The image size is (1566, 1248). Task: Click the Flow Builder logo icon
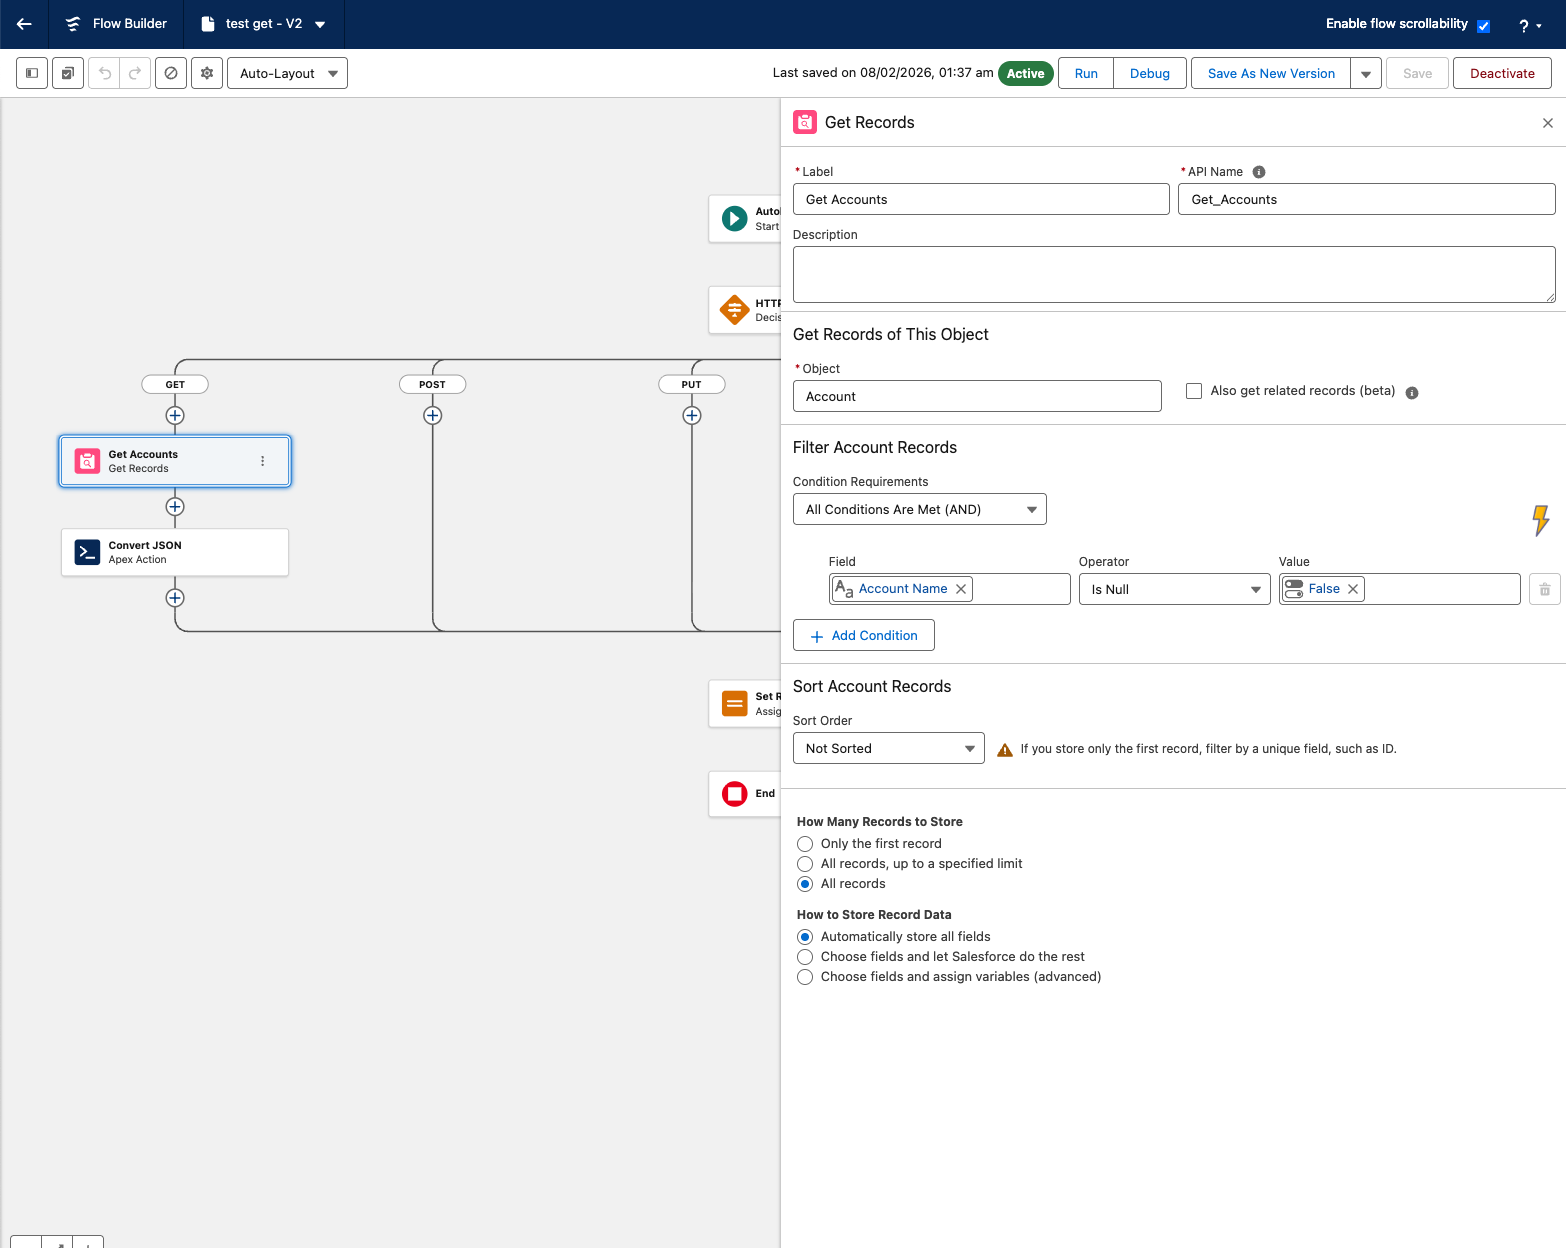tap(73, 24)
